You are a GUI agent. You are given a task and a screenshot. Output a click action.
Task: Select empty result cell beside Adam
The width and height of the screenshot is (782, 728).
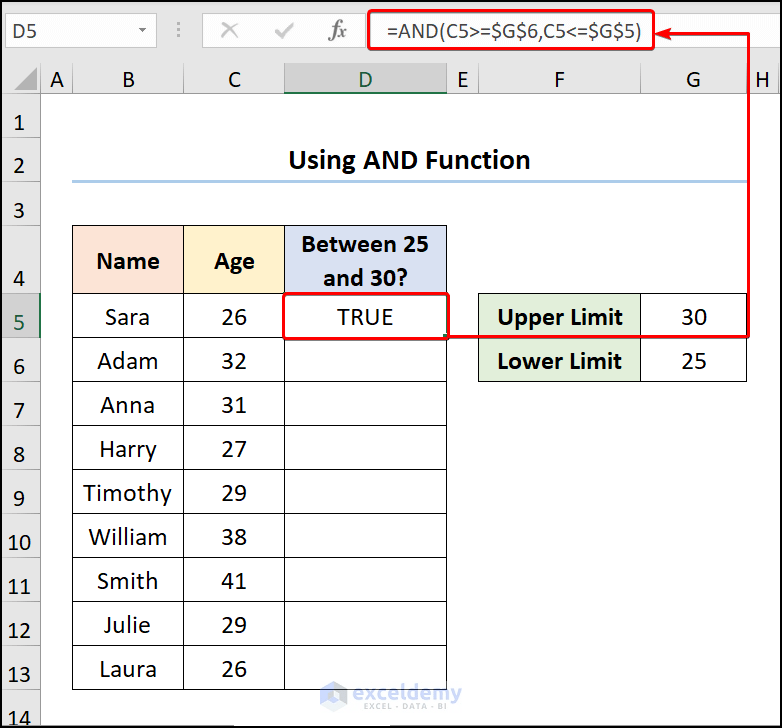coord(365,360)
